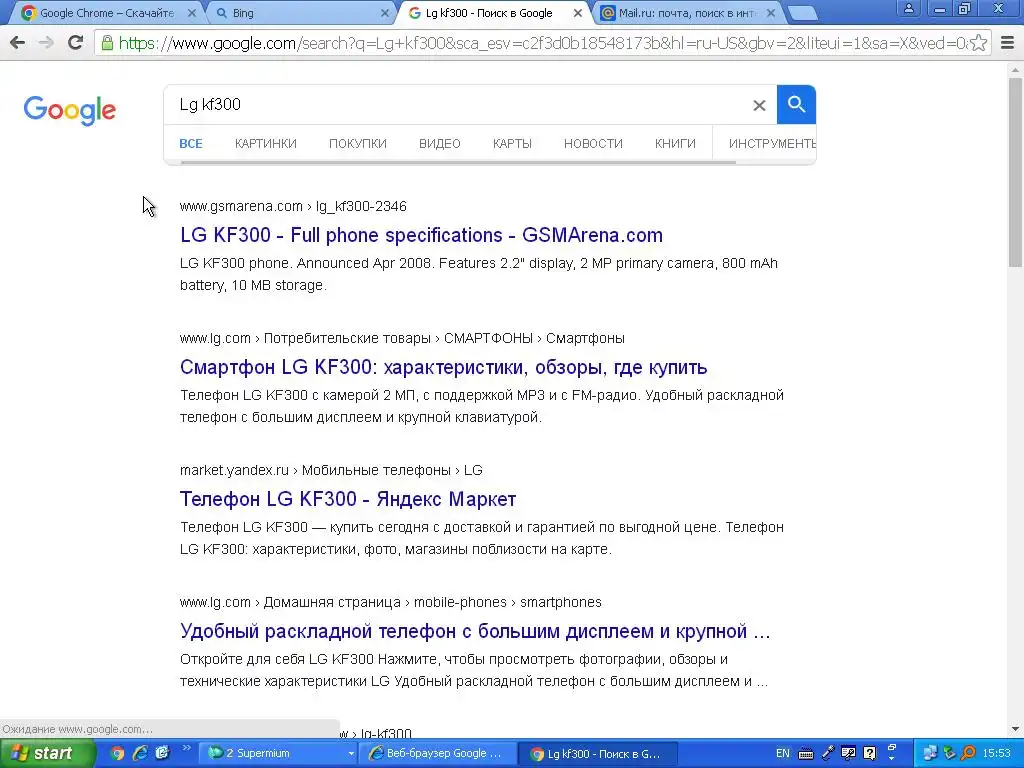Click the vertical scrollbar thumb
1024x768 pixels.
tap(1015, 172)
